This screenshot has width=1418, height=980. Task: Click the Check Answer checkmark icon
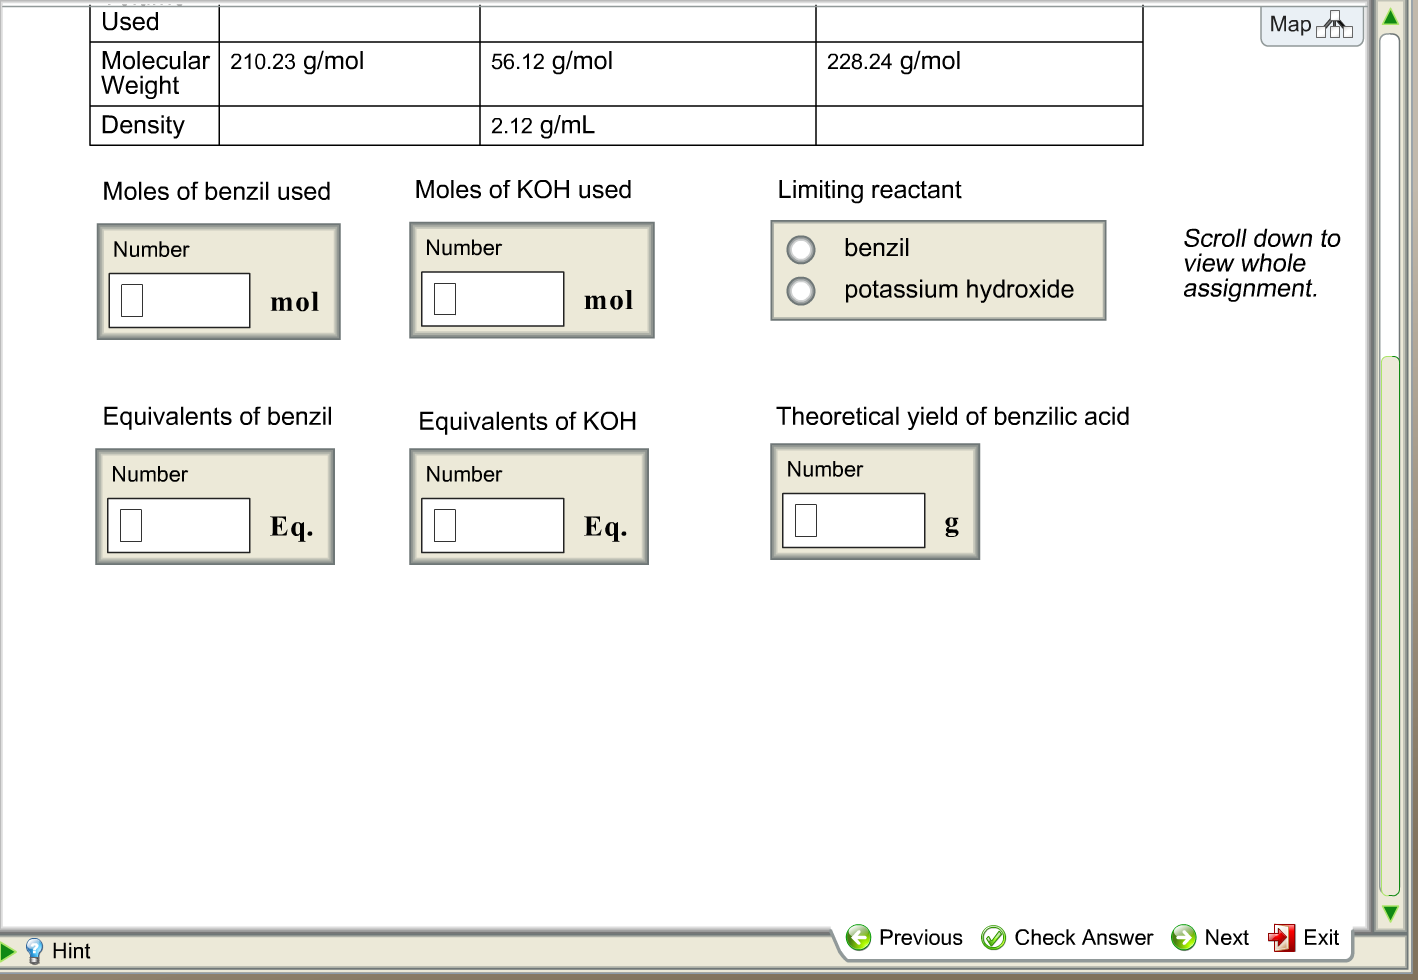[994, 937]
